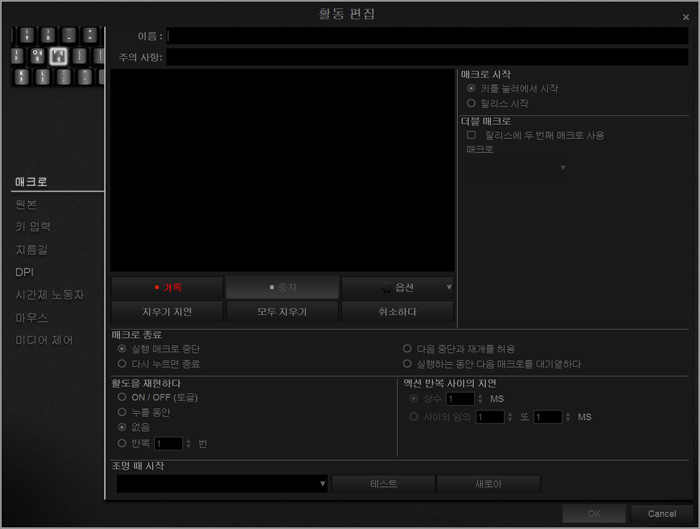Select the 릴리스 시작 radio option
700x529 pixels.
click(x=471, y=103)
